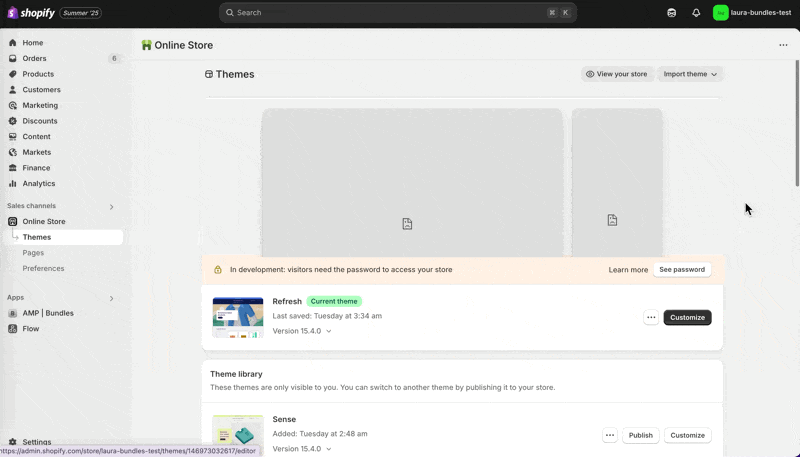Open Settings in the sidebar
Screen dimensions: 800x457
37,442
